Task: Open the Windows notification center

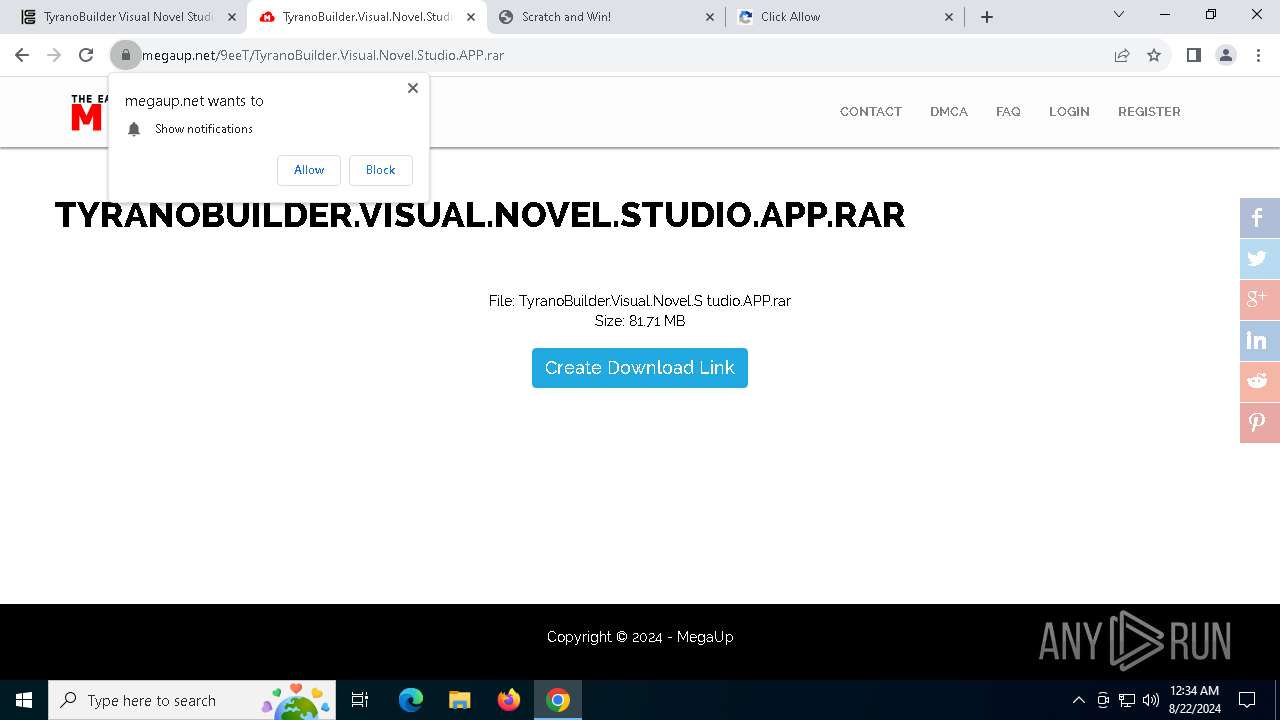Action: 1247,700
